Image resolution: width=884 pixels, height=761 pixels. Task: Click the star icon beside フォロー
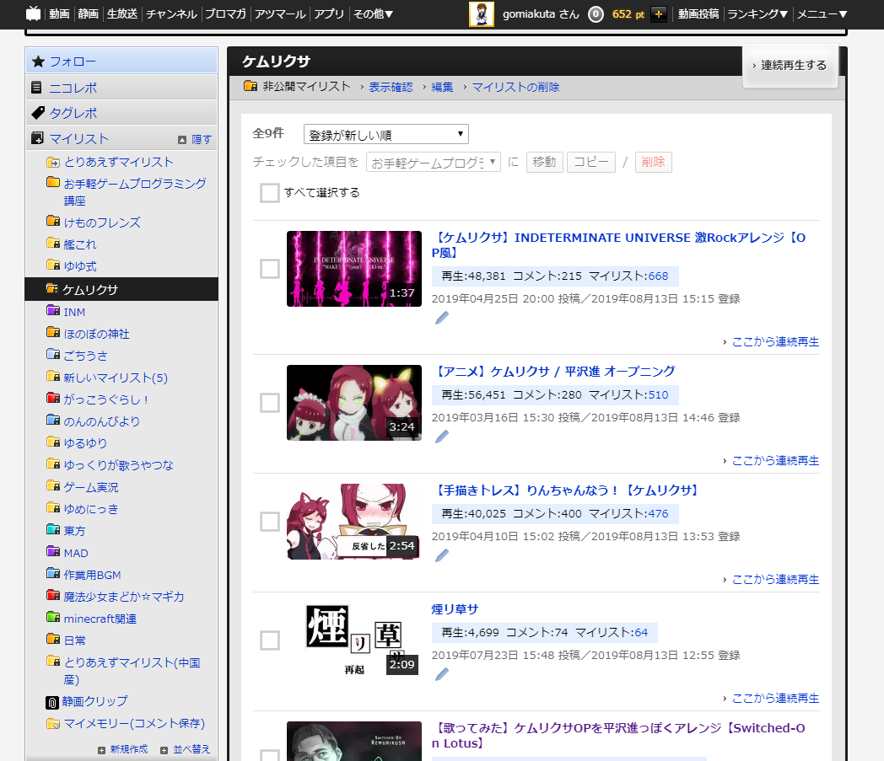click(x=38, y=61)
